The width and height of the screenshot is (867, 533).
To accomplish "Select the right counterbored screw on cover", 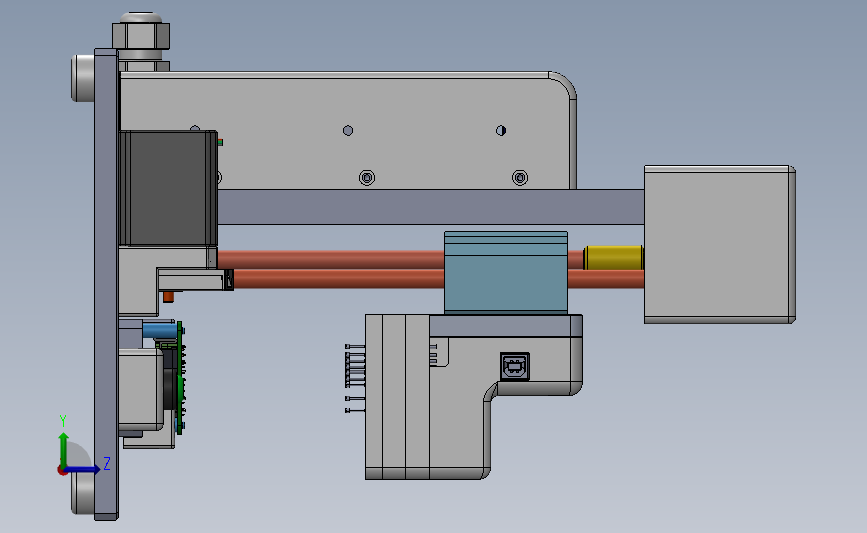I will point(520,177).
